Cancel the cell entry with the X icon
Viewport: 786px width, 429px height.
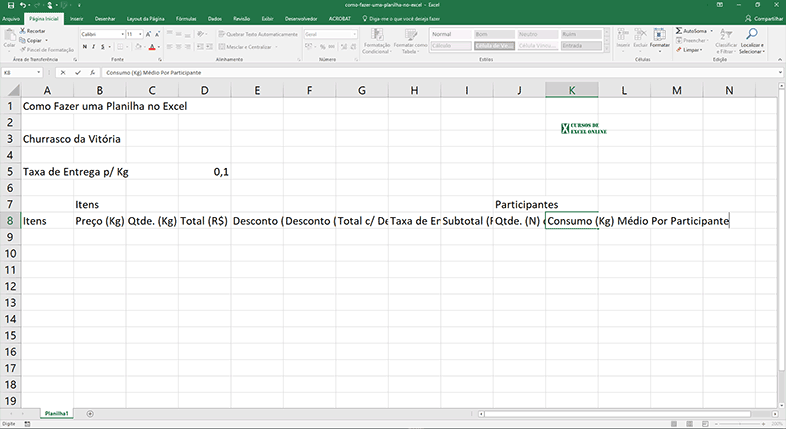pos(63,73)
